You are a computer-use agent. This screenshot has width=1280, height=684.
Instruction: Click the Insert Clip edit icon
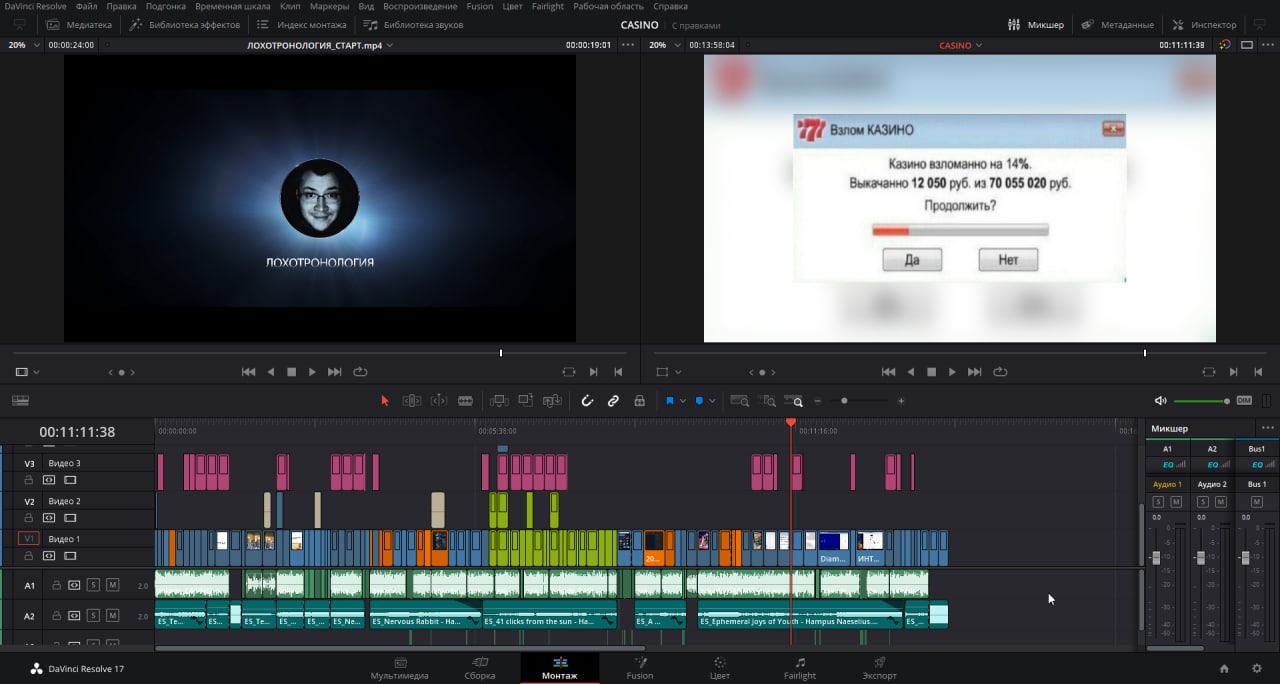click(499, 400)
